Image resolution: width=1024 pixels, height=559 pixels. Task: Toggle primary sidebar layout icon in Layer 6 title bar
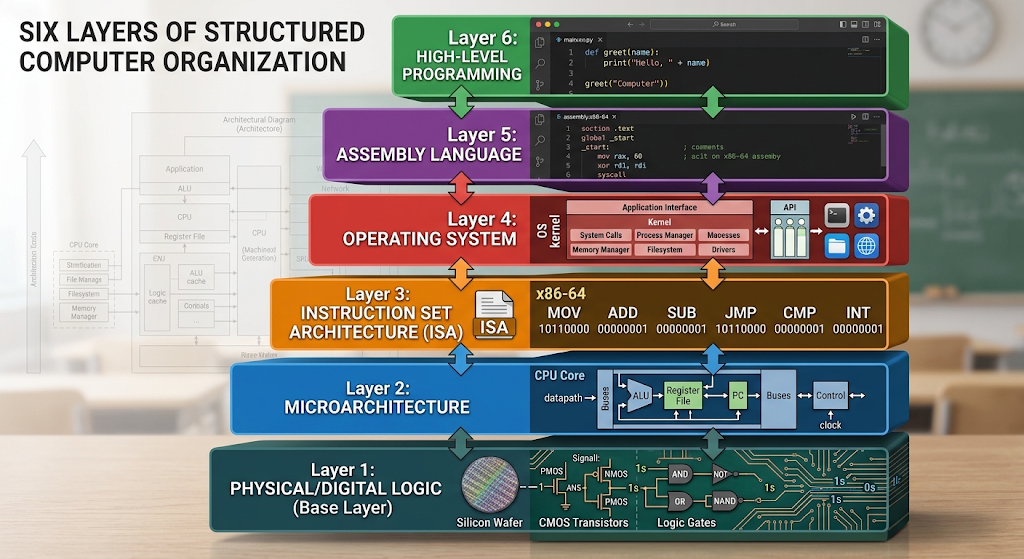coord(843,24)
